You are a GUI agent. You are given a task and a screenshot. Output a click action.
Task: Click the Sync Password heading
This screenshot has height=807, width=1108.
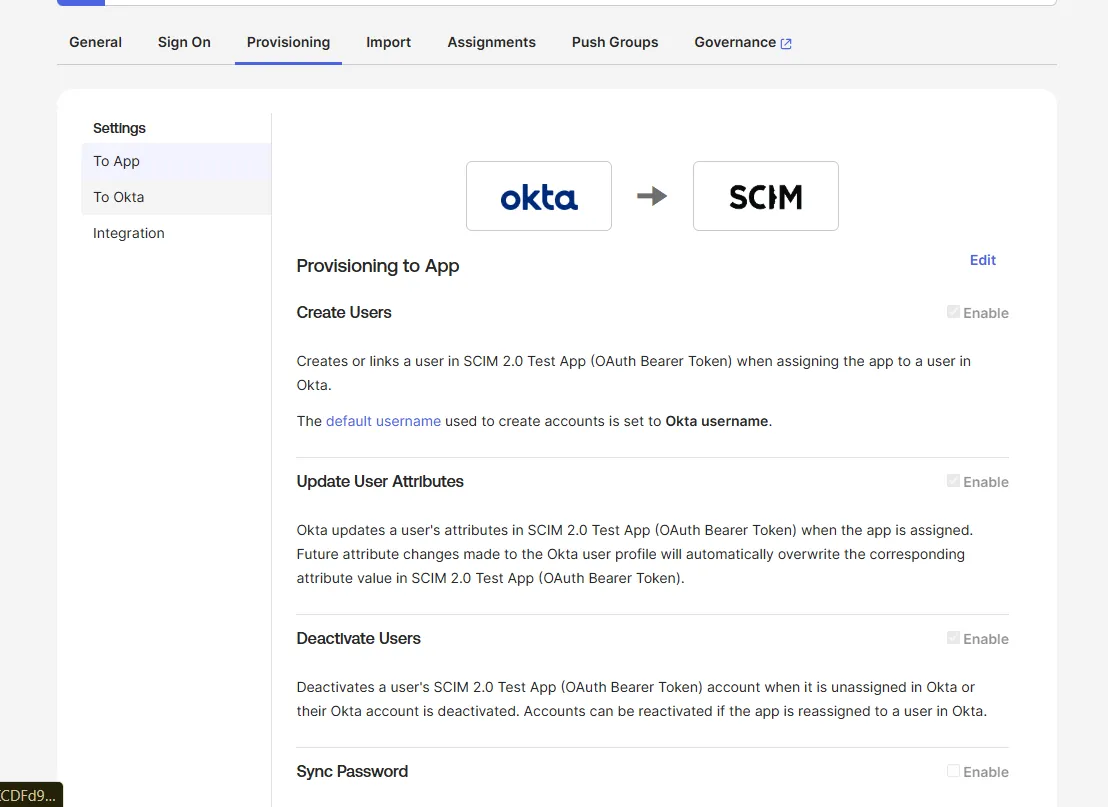352,772
